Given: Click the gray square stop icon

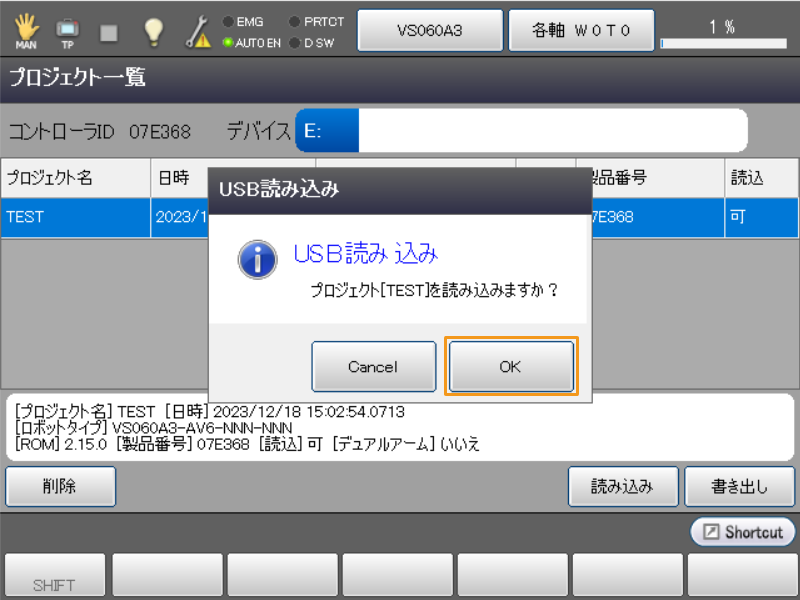Looking at the screenshot, I should click(109, 33).
